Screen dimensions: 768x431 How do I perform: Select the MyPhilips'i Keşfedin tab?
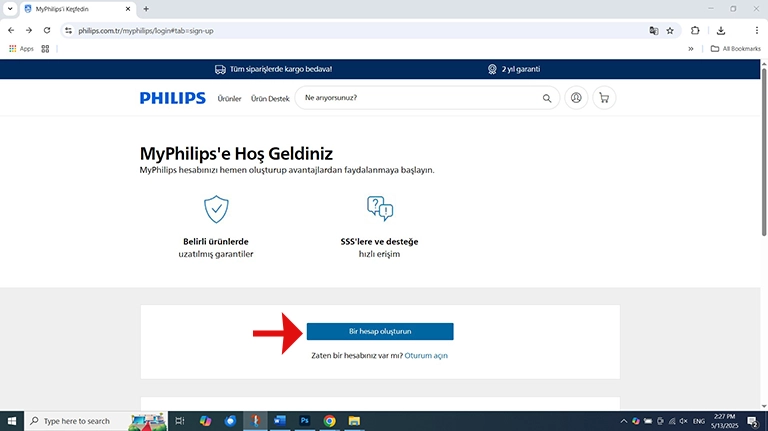tap(77, 9)
